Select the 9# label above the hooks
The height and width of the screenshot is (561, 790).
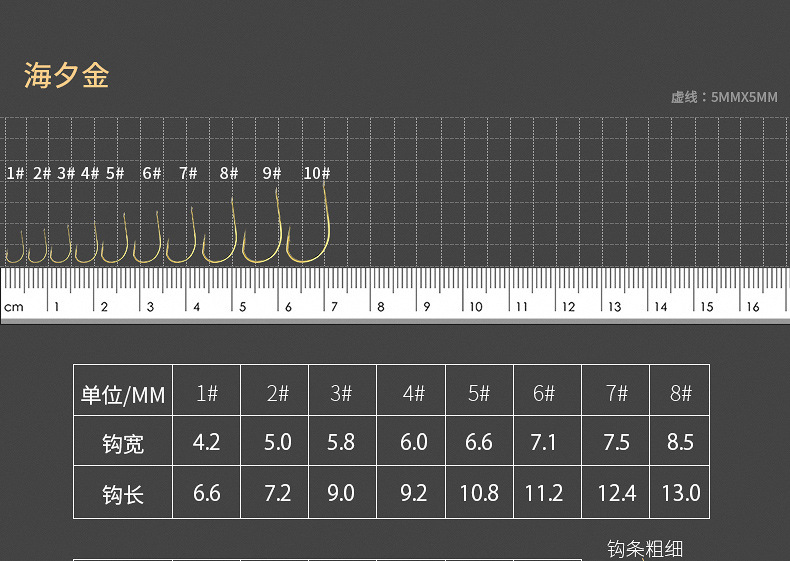click(x=272, y=173)
